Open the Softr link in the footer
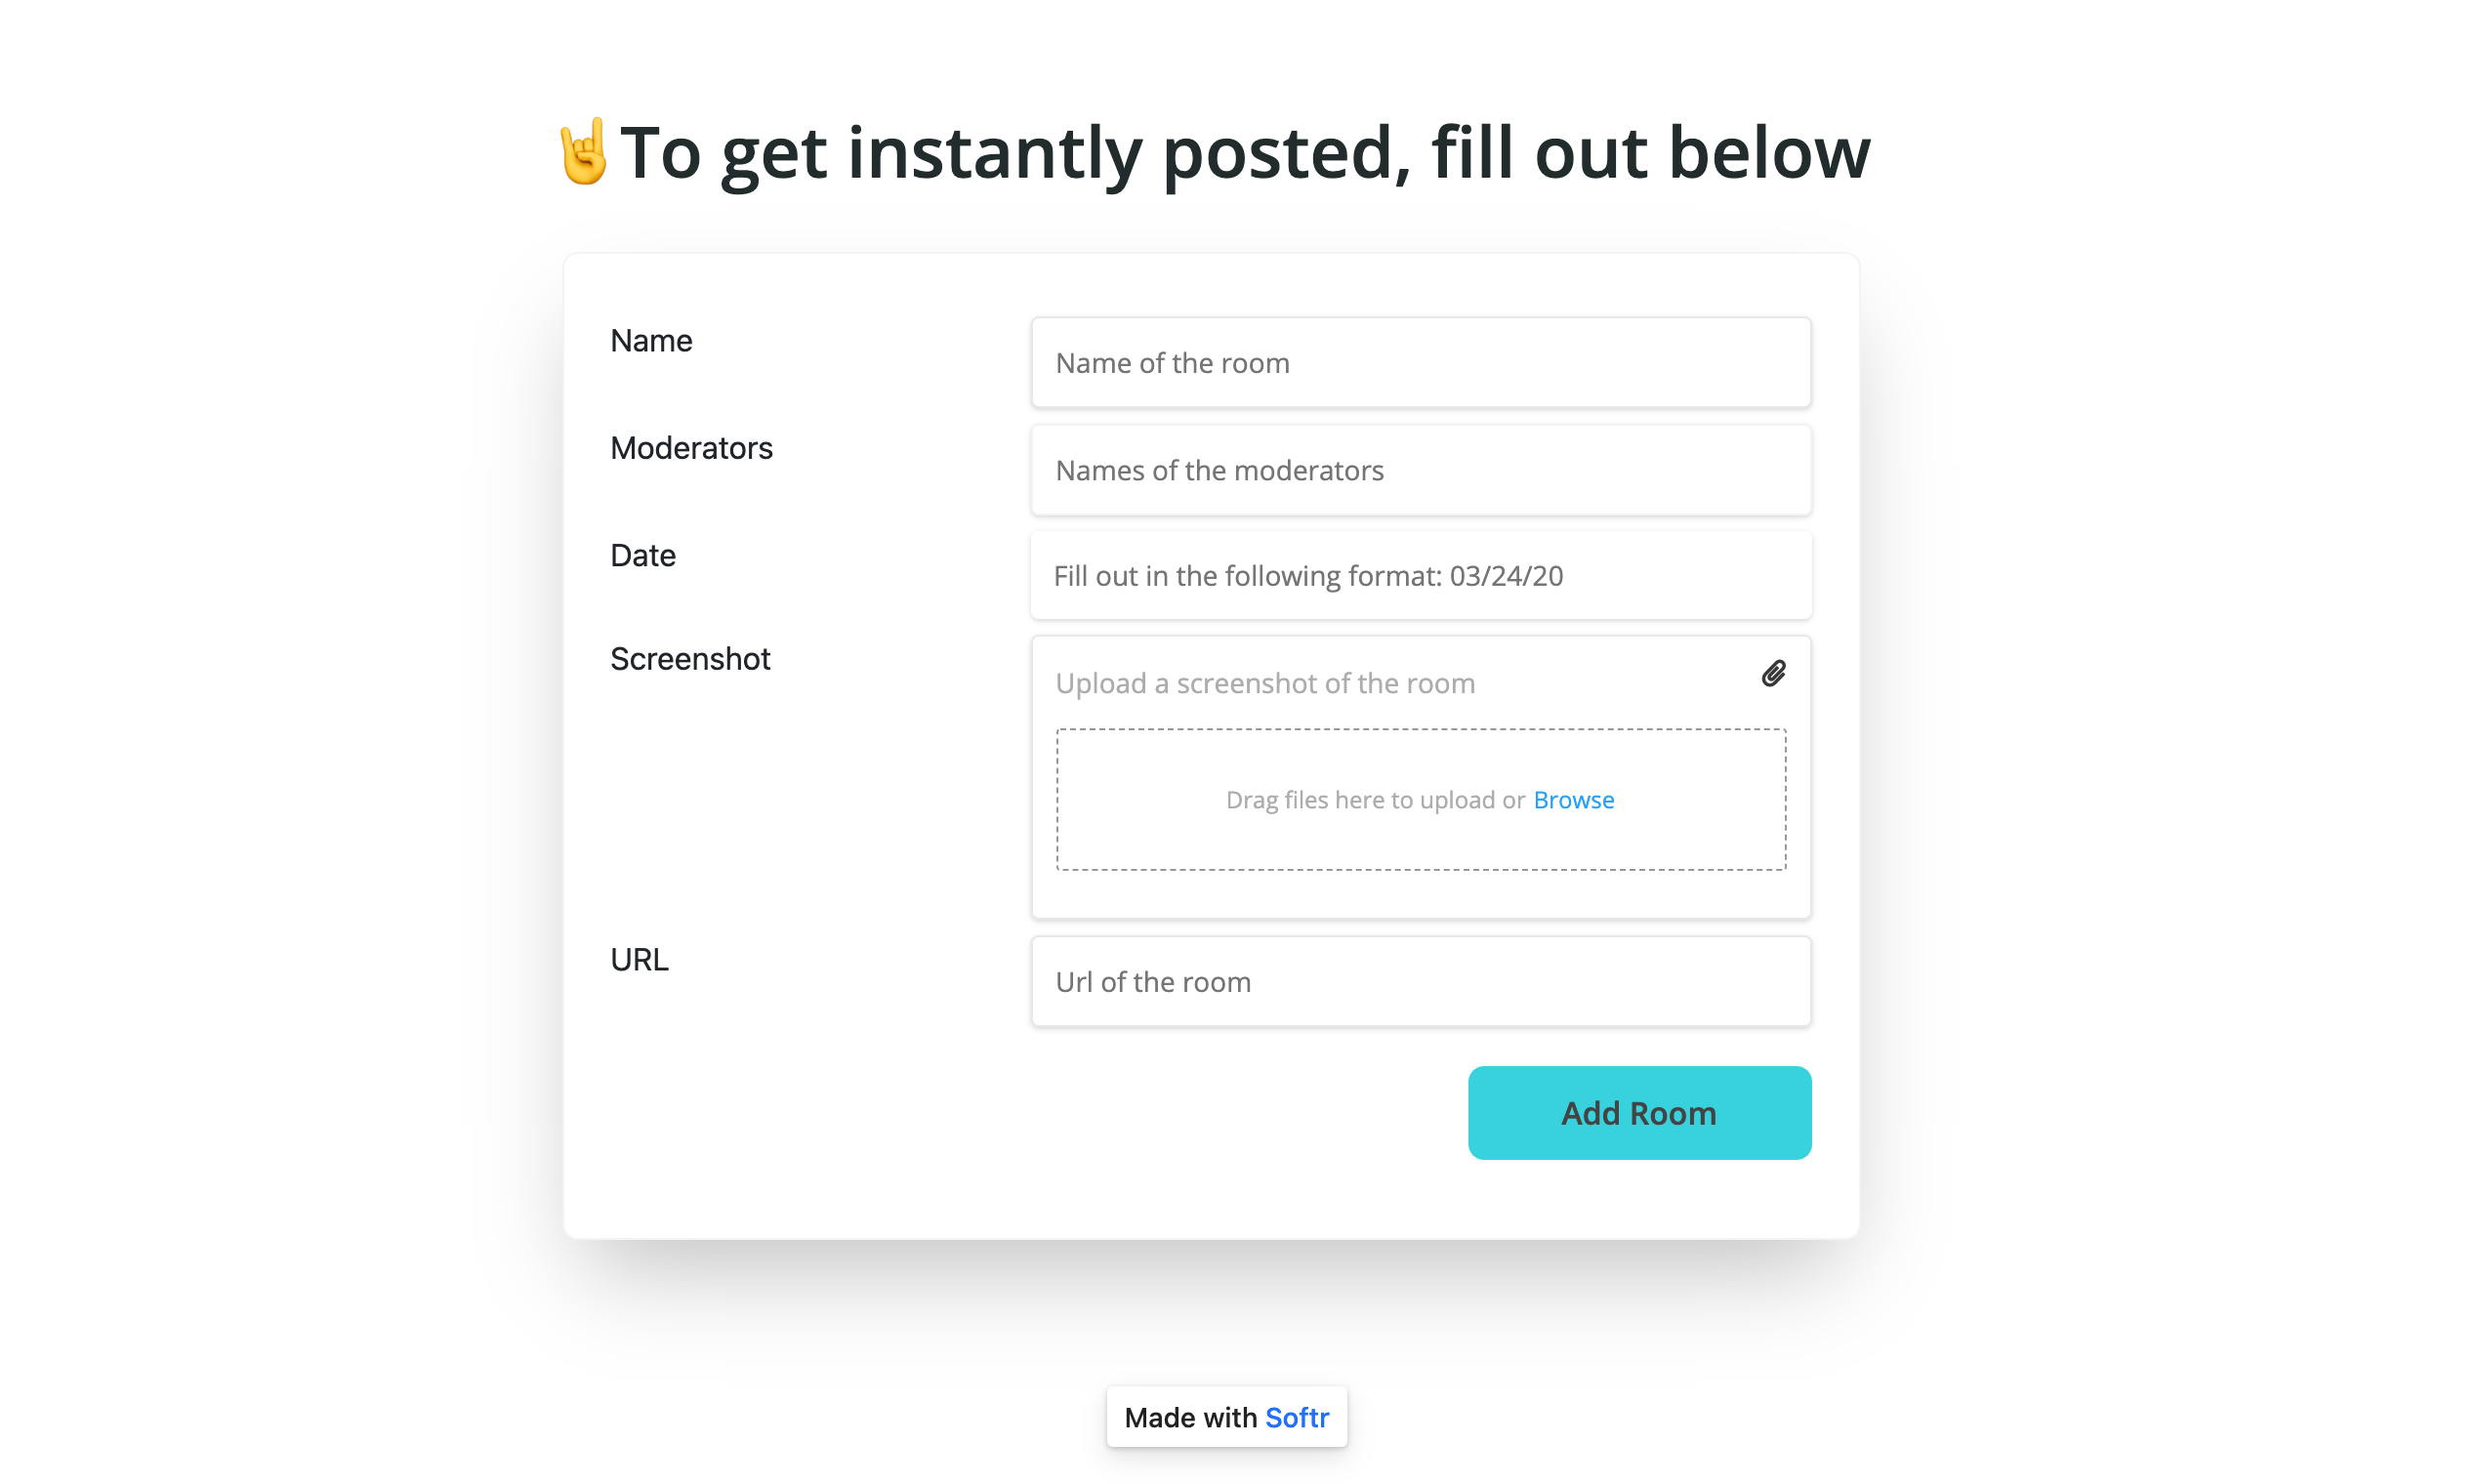The height and width of the screenshot is (1484, 2480). [1296, 1417]
